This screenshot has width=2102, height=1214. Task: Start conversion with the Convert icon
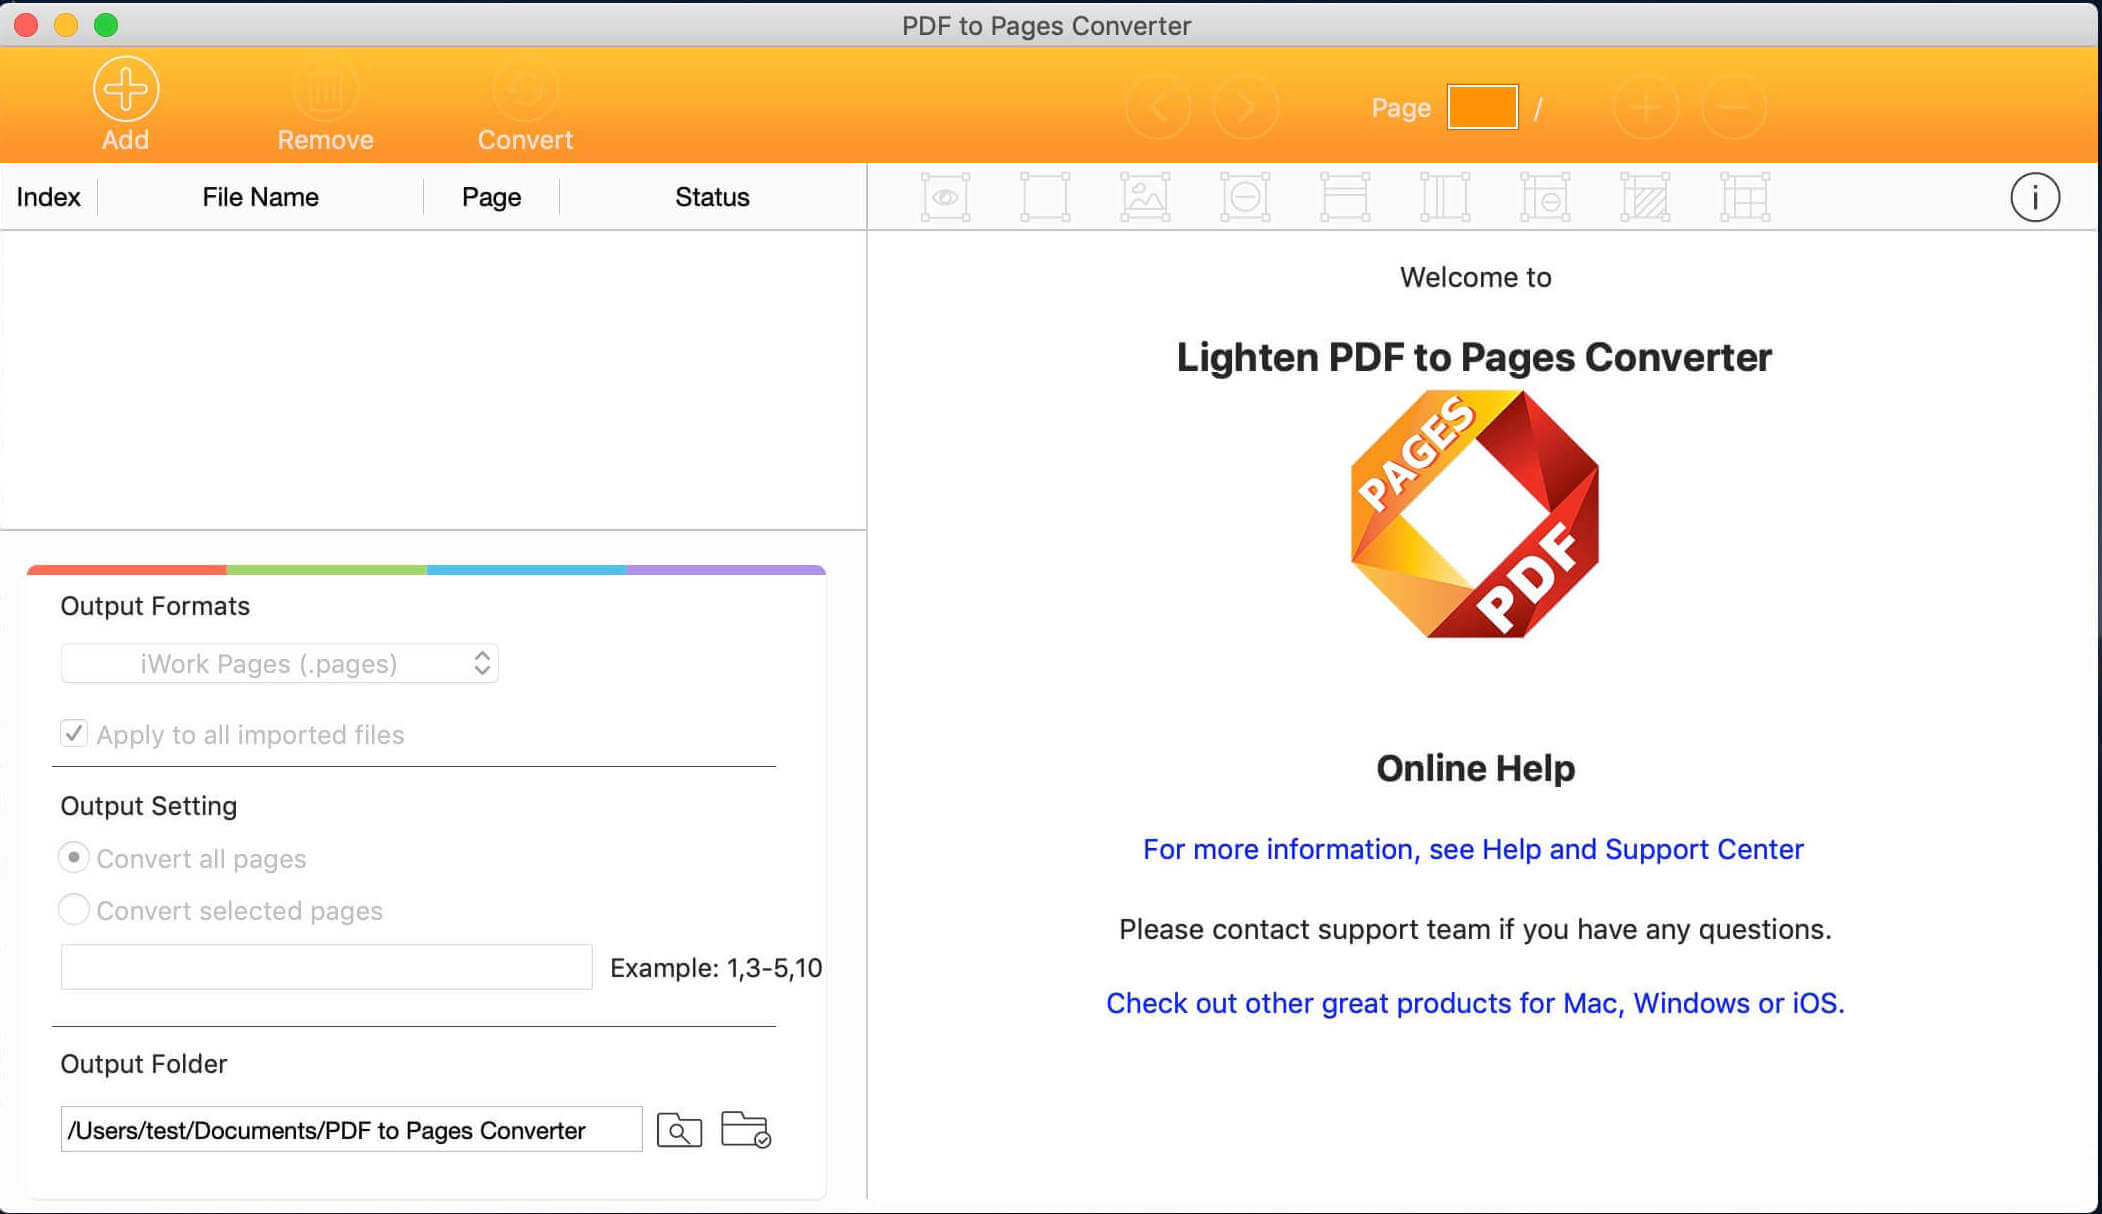pyautogui.click(x=525, y=89)
